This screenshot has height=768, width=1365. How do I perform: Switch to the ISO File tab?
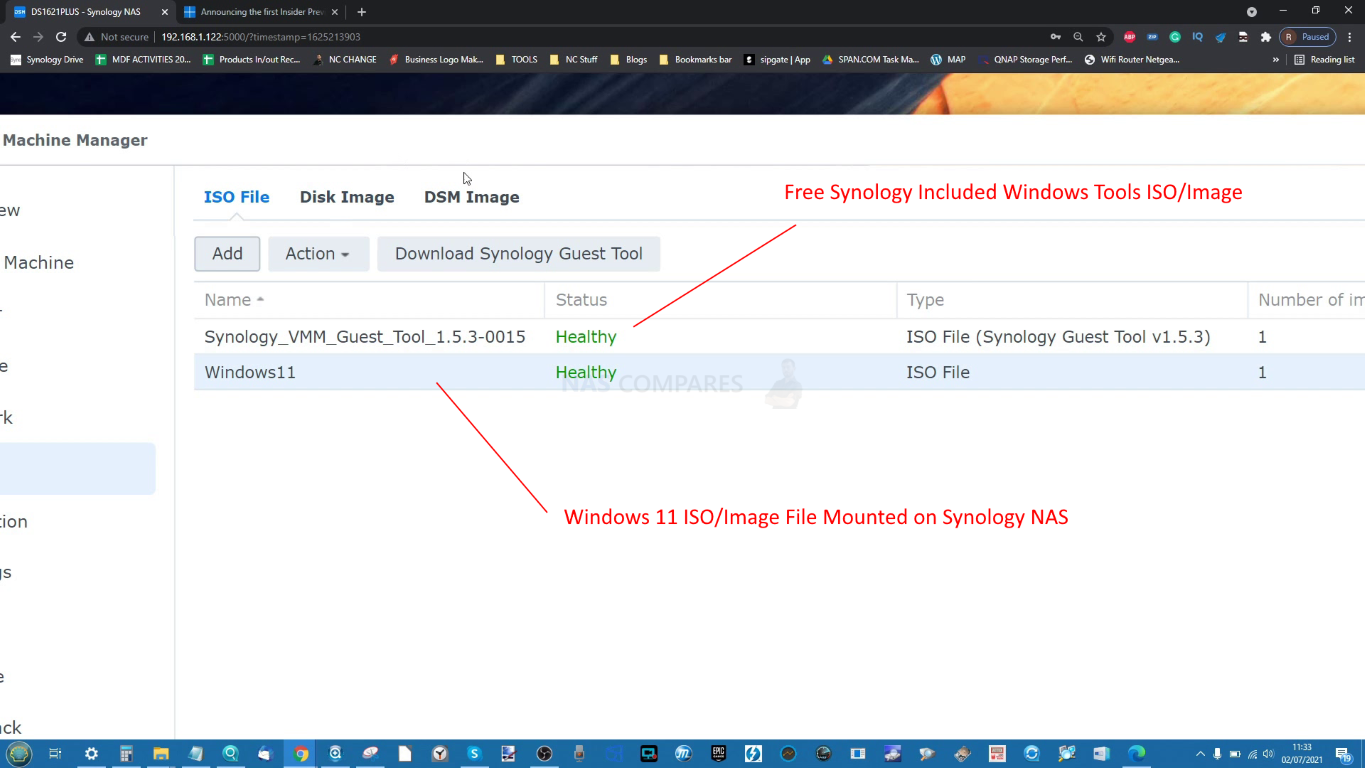pyautogui.click(x=236, y=197)
